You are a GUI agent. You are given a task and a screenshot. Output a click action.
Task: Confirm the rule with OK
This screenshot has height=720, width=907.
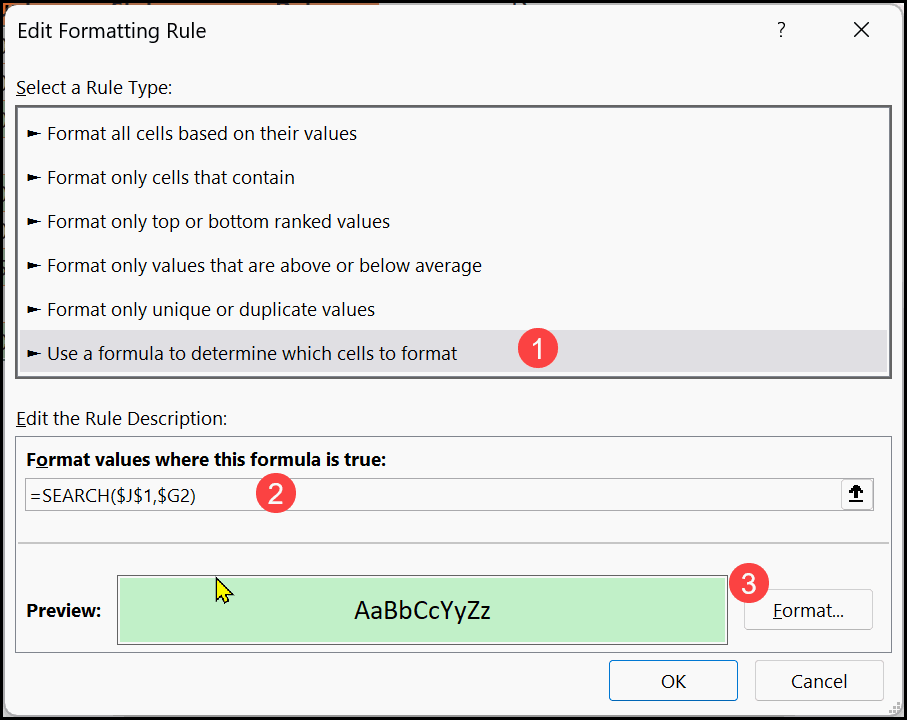pos(673,681)
